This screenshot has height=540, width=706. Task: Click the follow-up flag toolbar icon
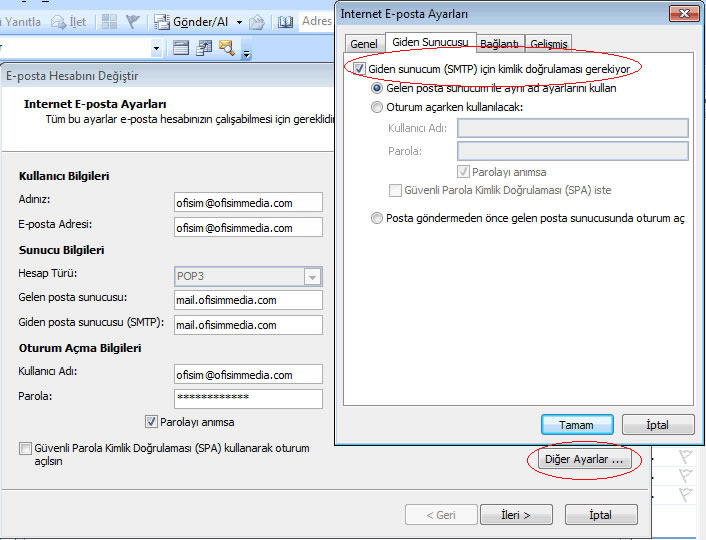pos(132,22)
